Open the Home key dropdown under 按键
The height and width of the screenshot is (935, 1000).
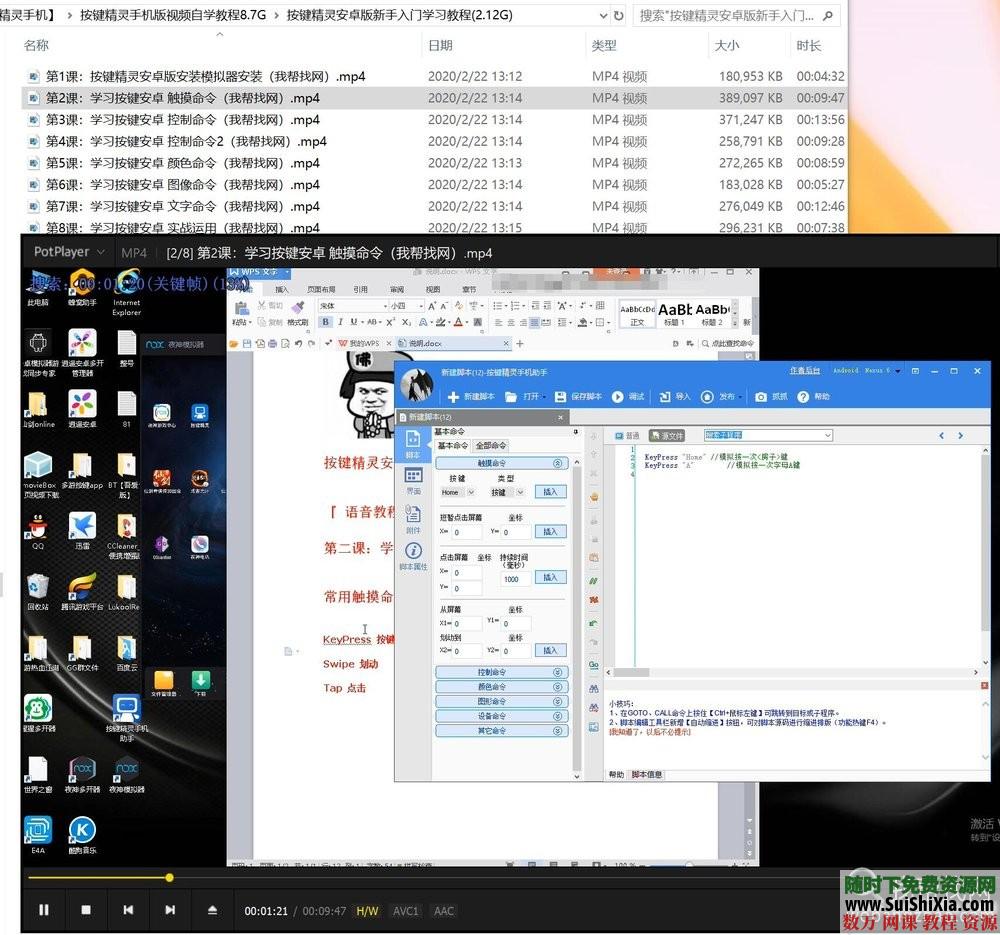pos(458,492)
